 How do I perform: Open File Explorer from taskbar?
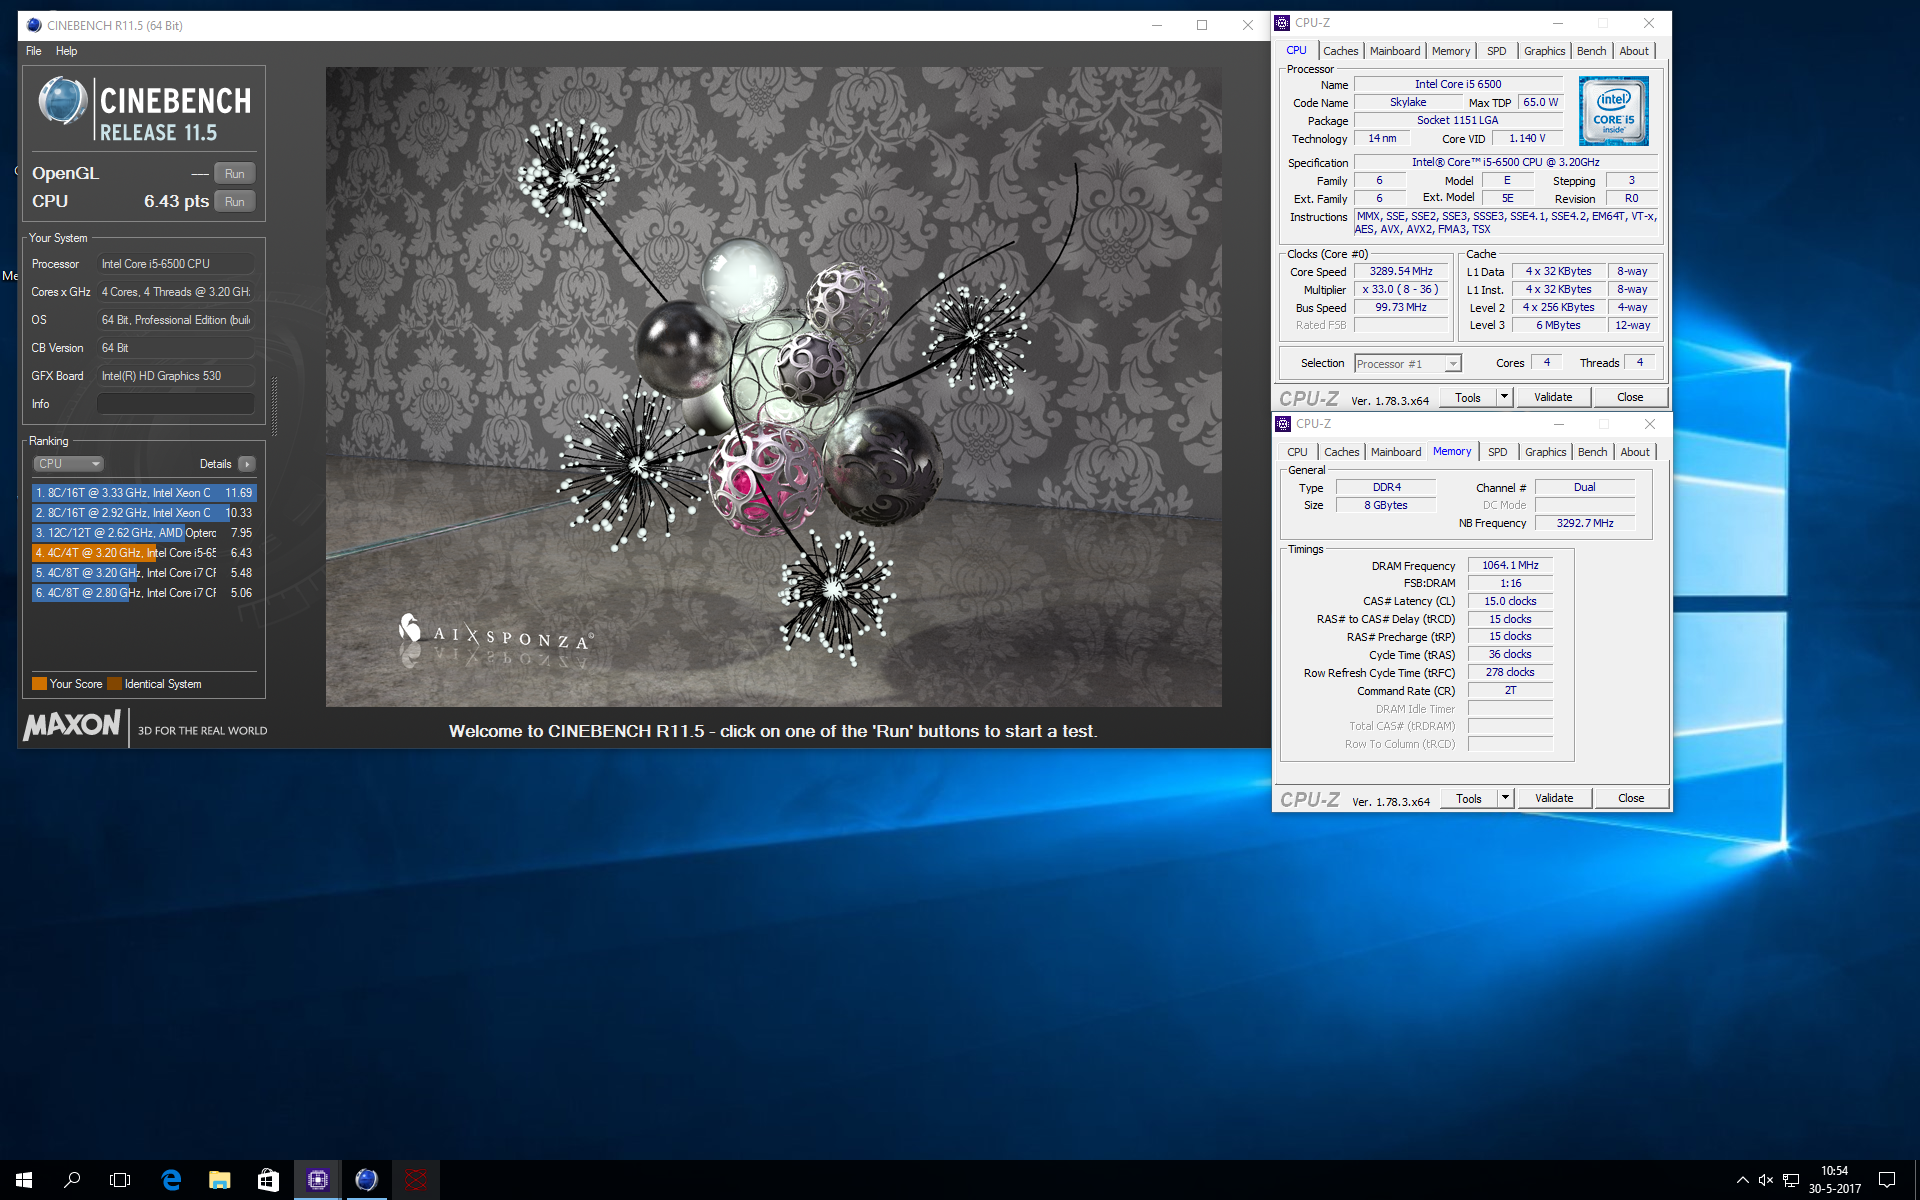pos(219,1180)
